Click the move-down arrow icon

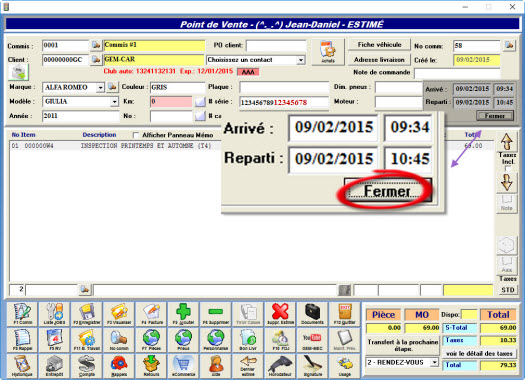point(507,182)
